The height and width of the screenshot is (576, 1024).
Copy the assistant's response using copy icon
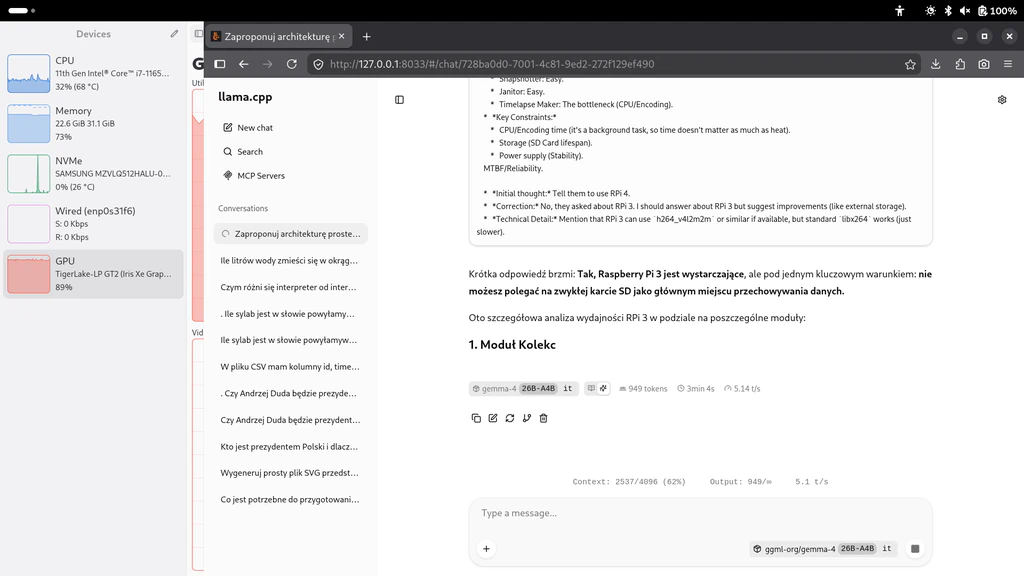coord(476,418)
